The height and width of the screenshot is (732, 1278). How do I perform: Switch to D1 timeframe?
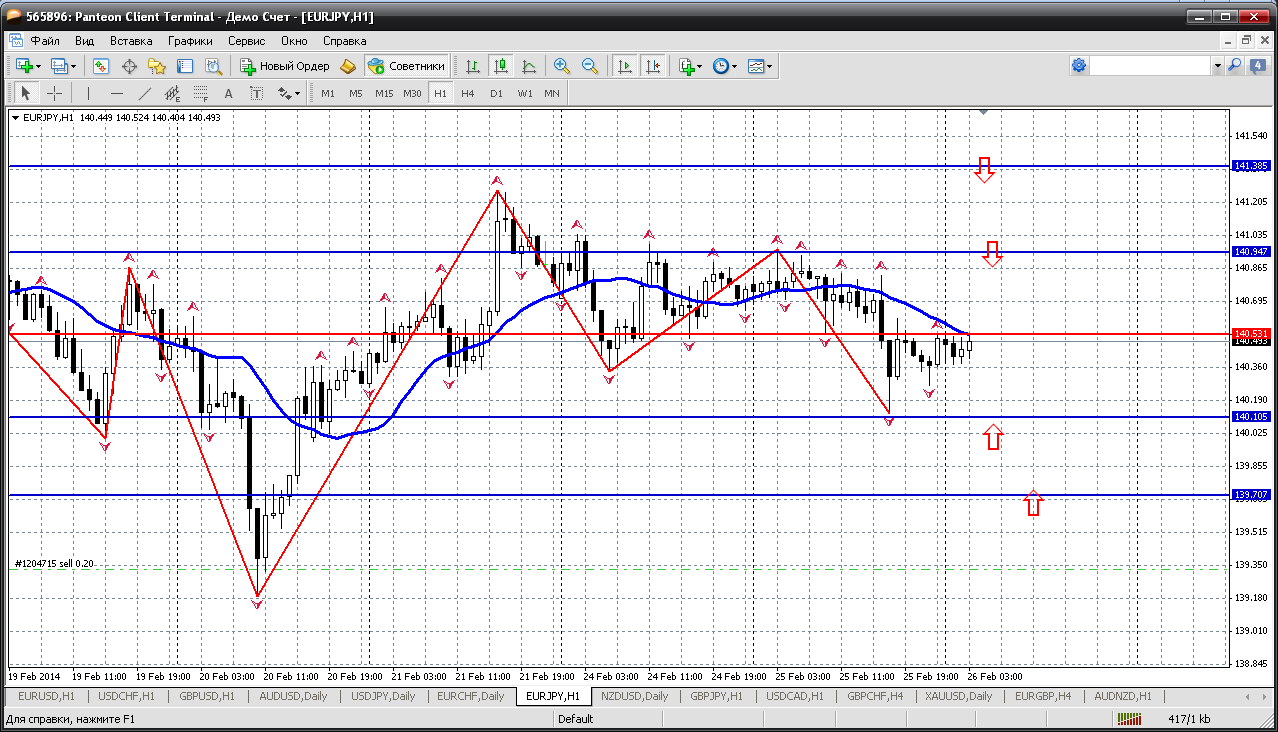point(496,93)
